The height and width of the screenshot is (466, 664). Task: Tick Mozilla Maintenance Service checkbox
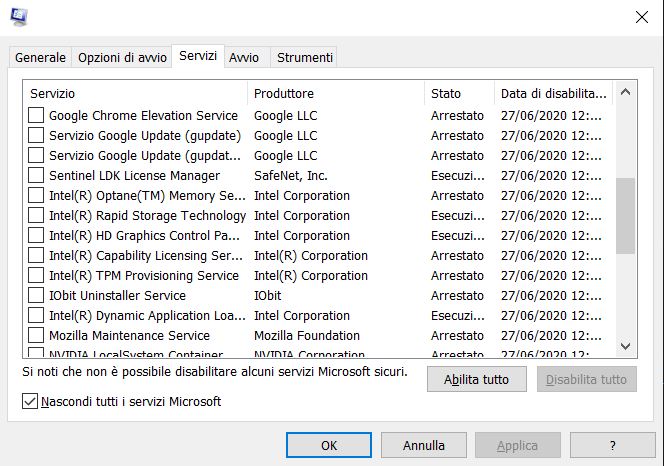tap(36, 335)
